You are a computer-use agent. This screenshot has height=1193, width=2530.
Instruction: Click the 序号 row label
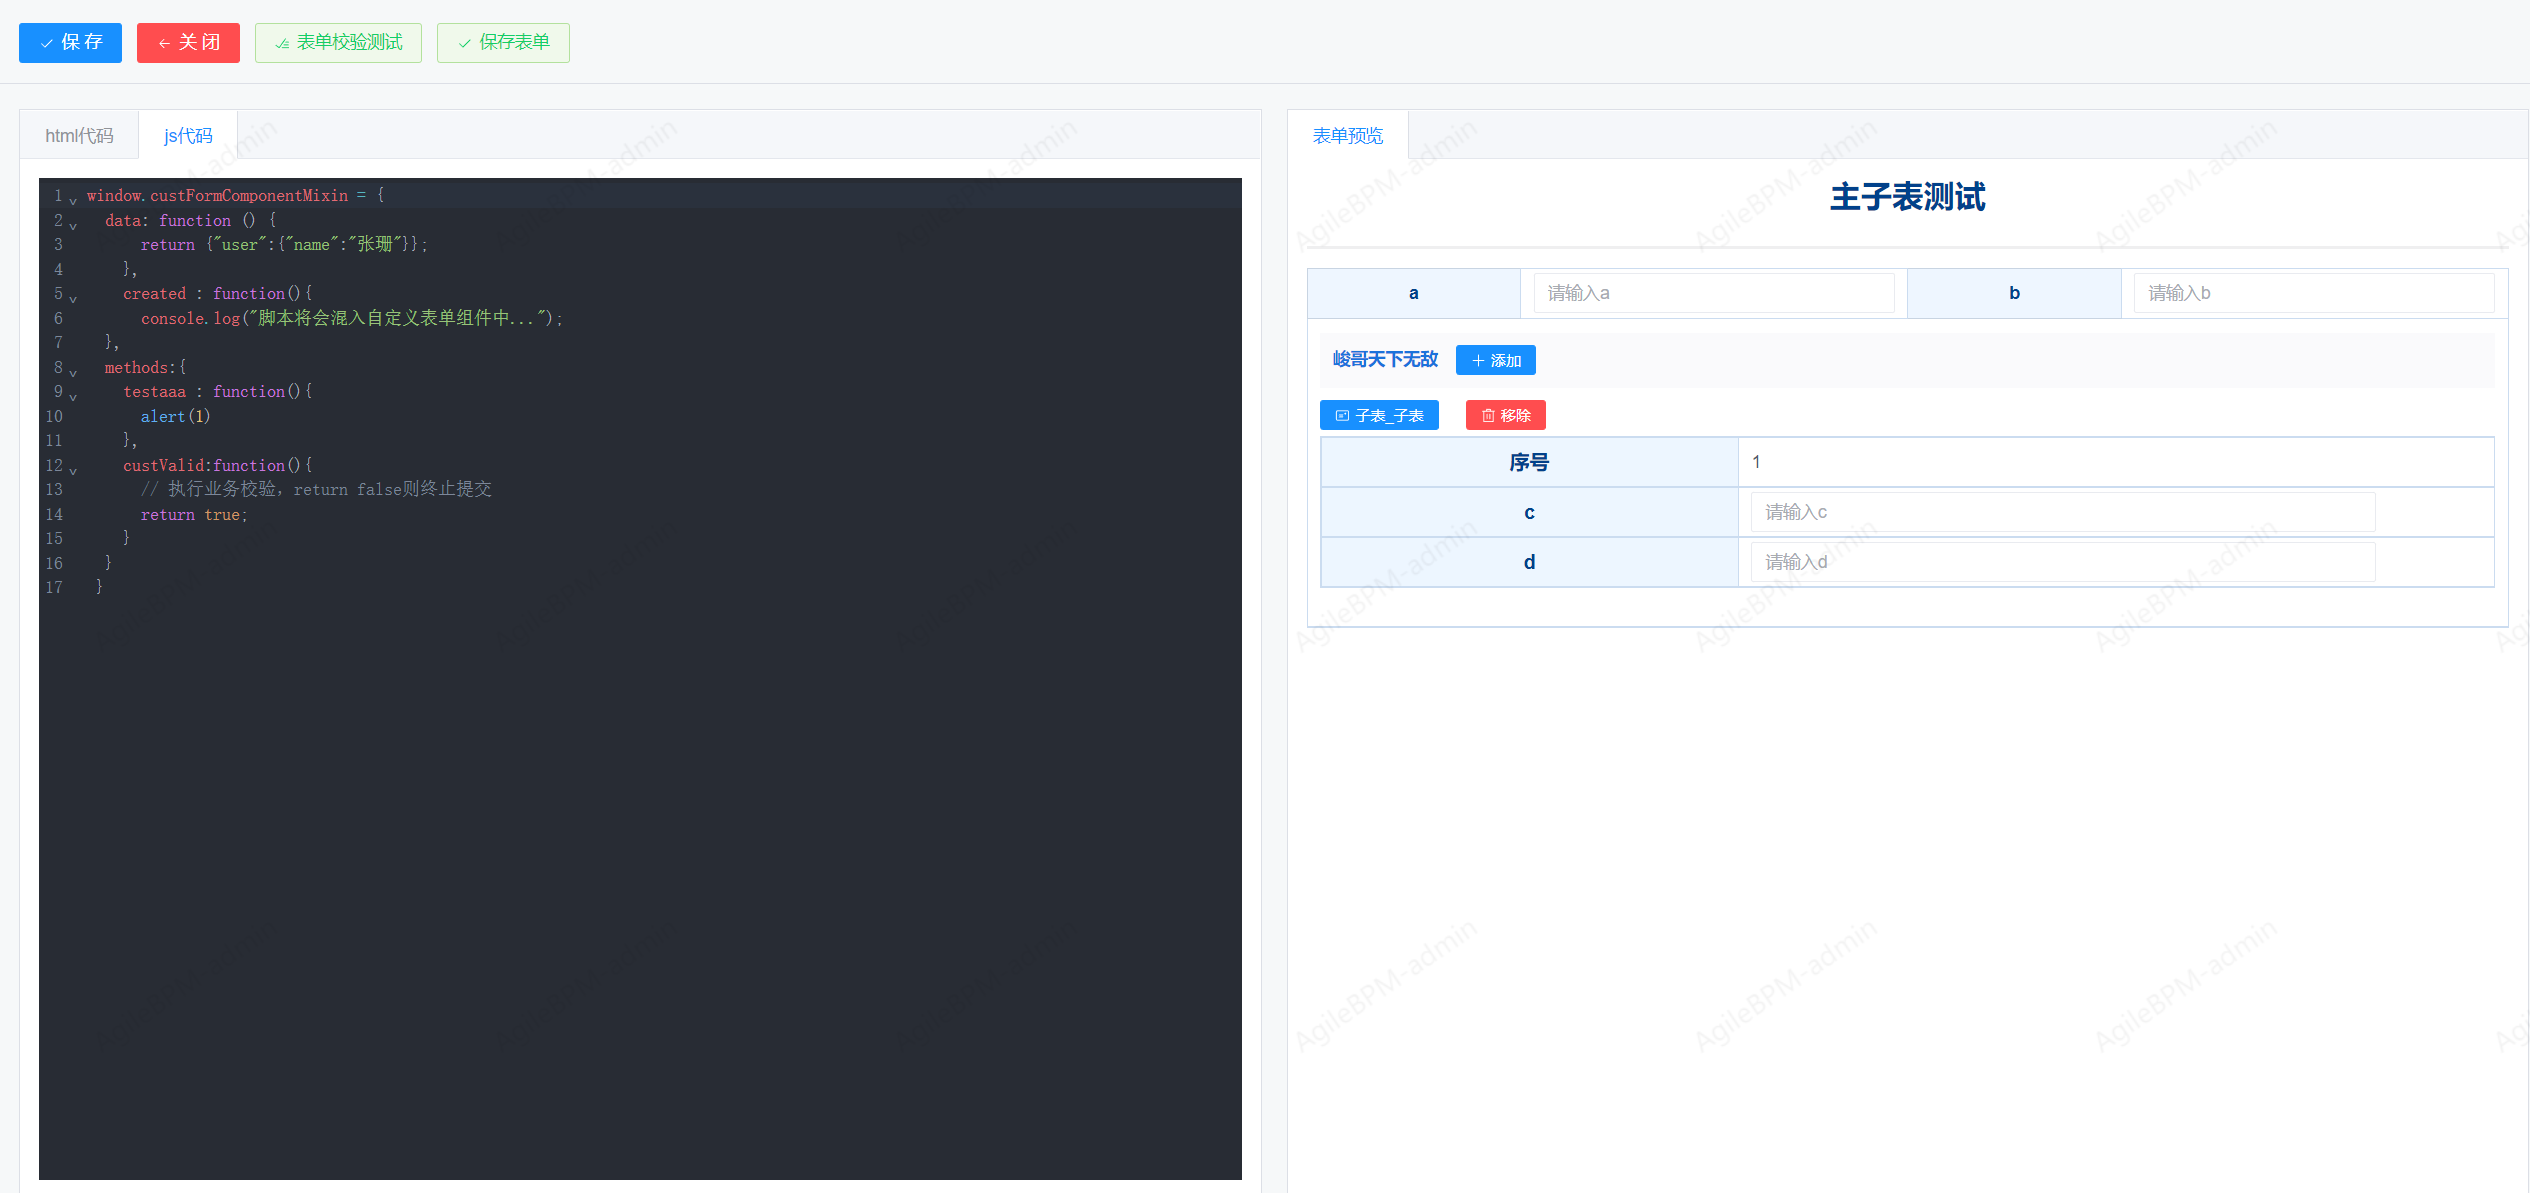point(1529,462)
